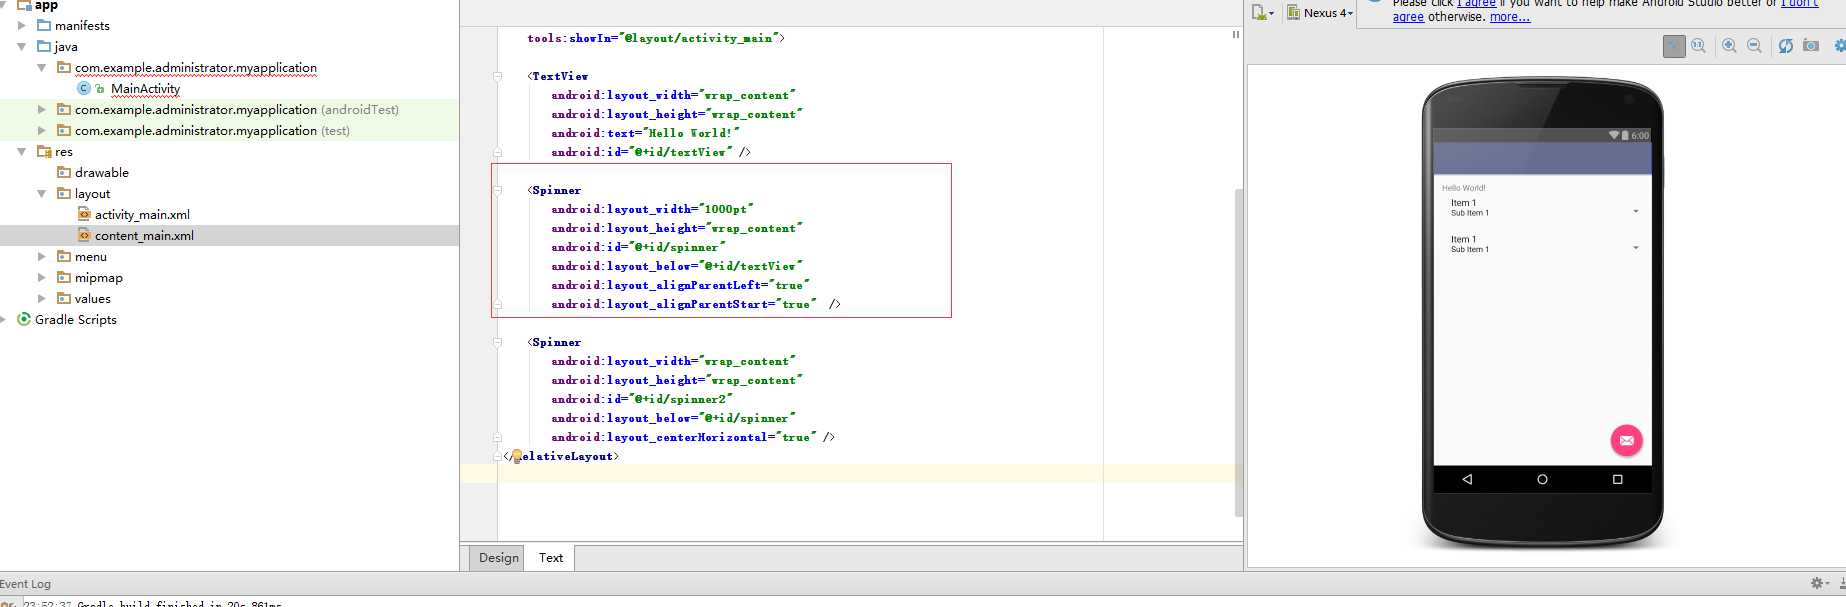Image resolution: width=1846 pixels, height=607 pixels.
Task: Open activity_main.xml in project tree
Action: click(x=142, y=215)
